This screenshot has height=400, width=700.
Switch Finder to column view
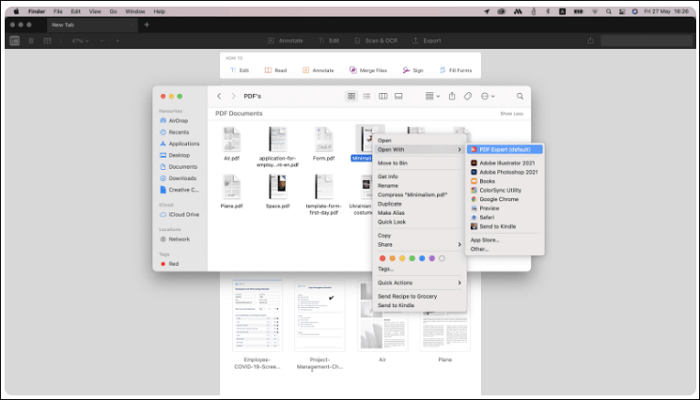[x=383, y=96]
